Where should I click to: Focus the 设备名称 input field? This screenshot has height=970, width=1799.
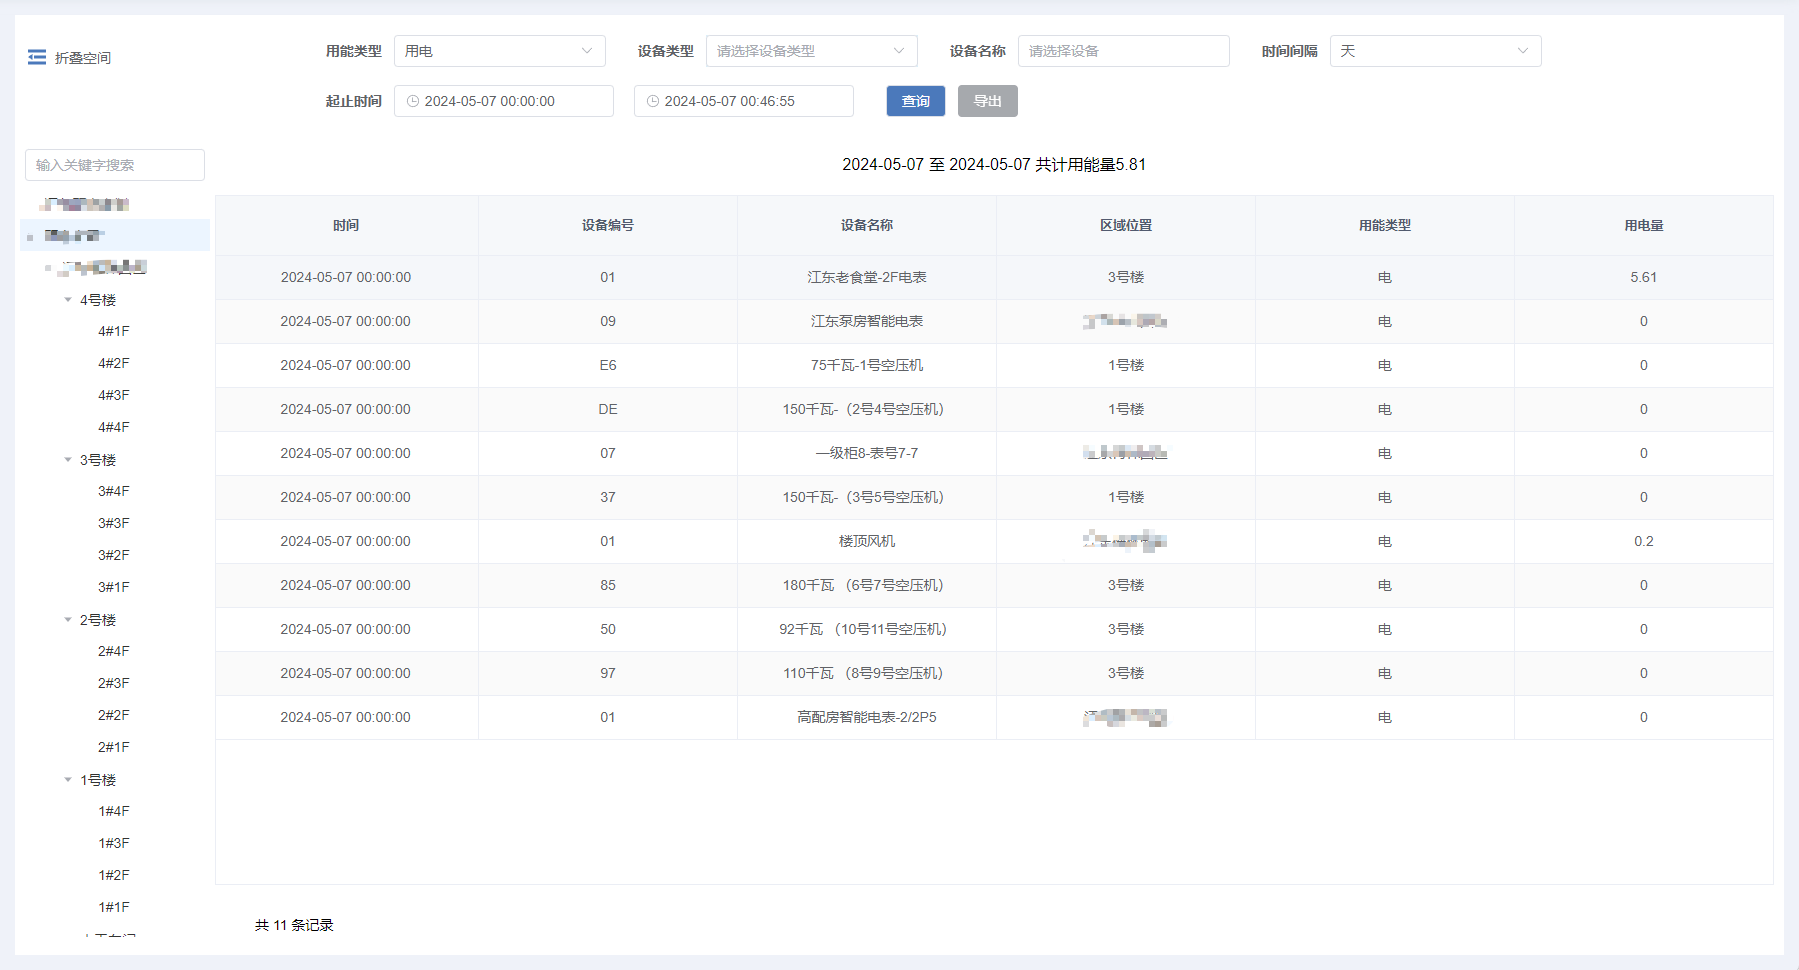[x=1124, y=51]
